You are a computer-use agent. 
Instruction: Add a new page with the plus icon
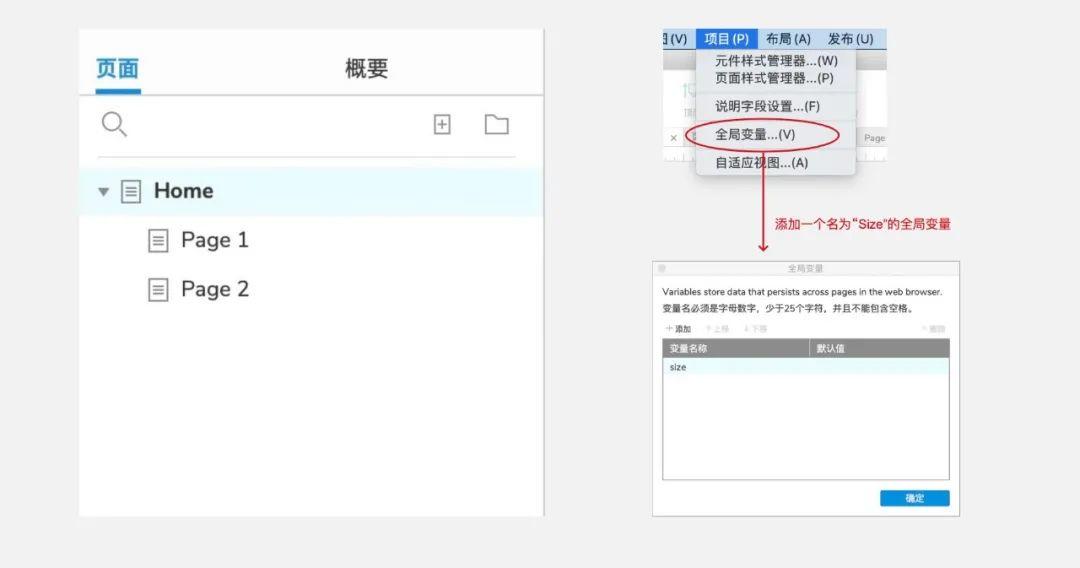pyautogui.click(x=442, y=125)
